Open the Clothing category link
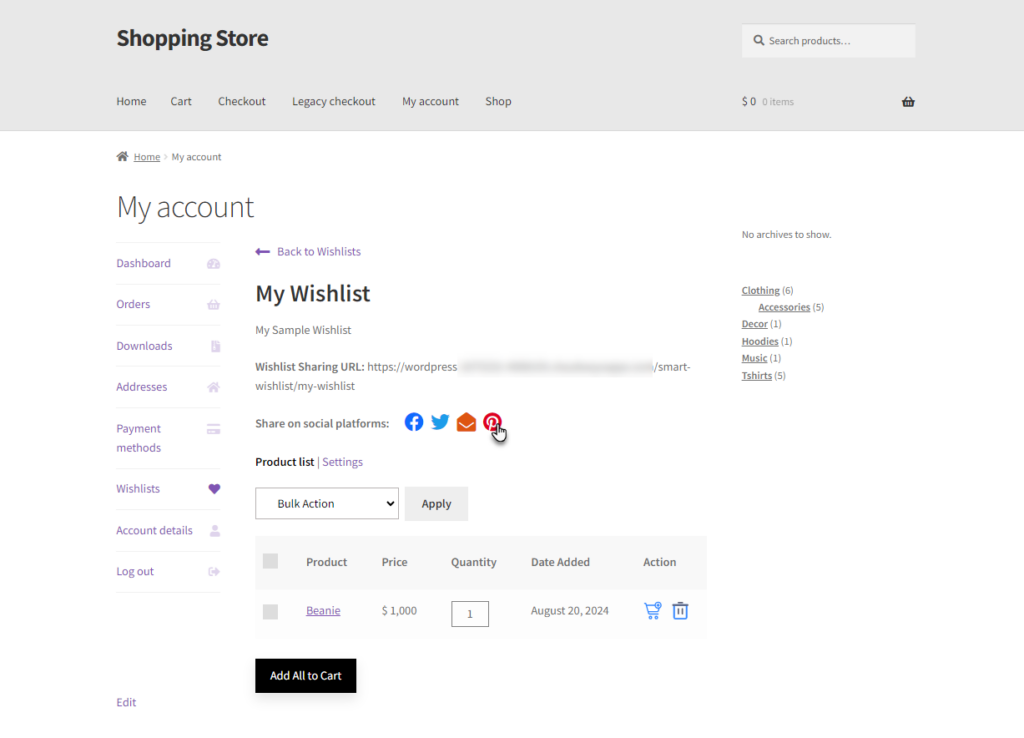The image size is (1024, 738). [760, 291]
